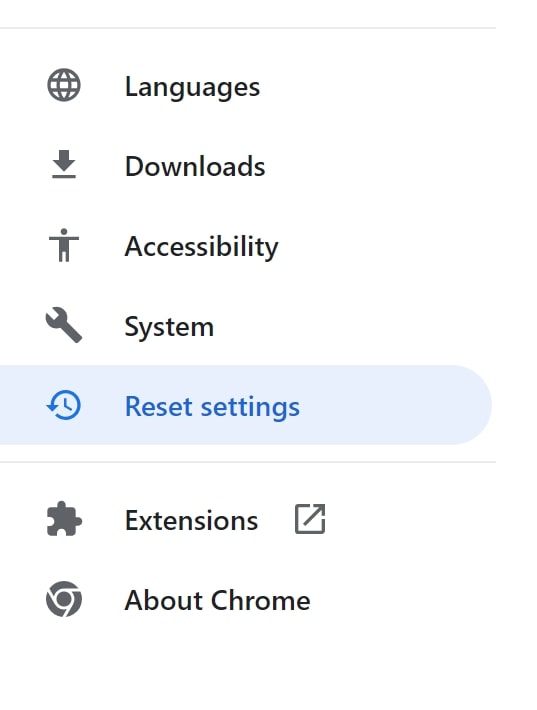Open the Languages settings section

pos(247,86)
